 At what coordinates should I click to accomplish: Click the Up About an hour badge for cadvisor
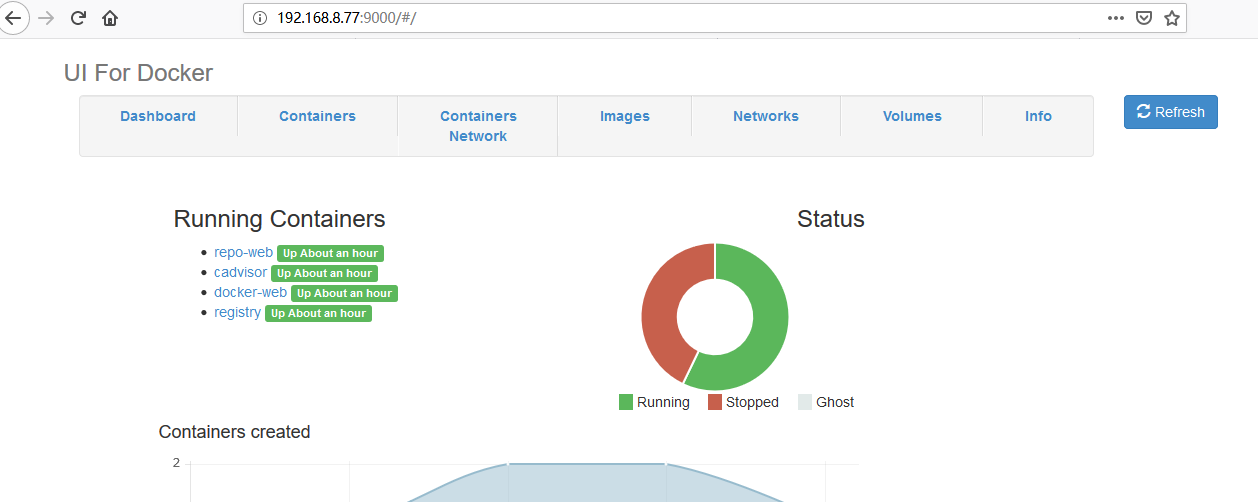click(x=324, y=274)
